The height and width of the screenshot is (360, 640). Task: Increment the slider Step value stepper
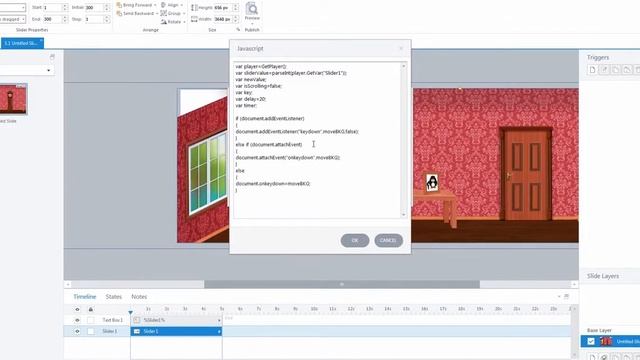click(107, 17)
